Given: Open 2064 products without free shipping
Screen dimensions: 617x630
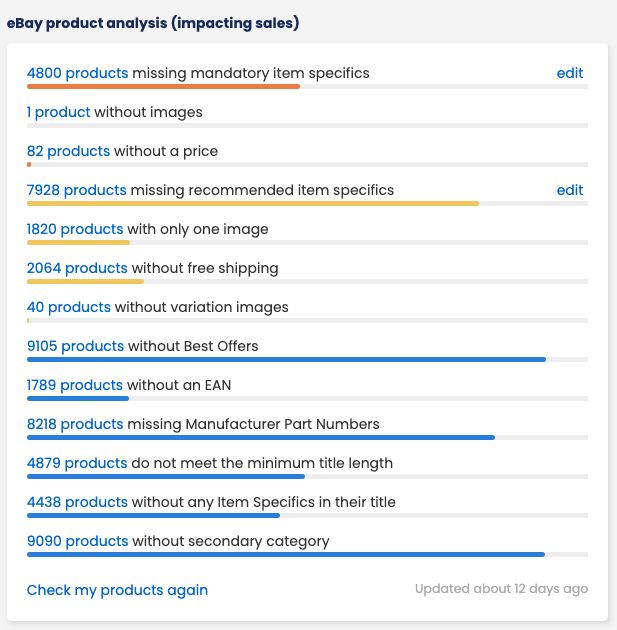Looking at the screenshot, I should coord(77,268).
